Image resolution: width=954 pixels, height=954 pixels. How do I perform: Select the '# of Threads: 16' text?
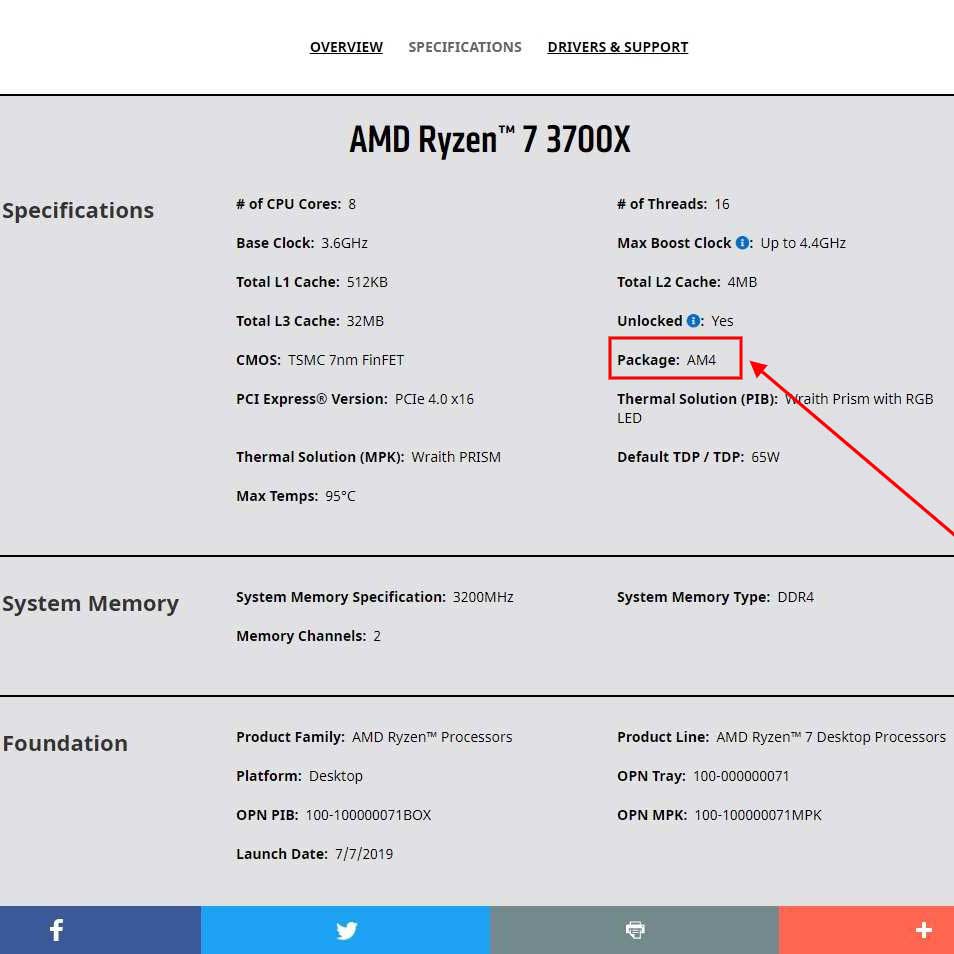[x=673, y=204]
